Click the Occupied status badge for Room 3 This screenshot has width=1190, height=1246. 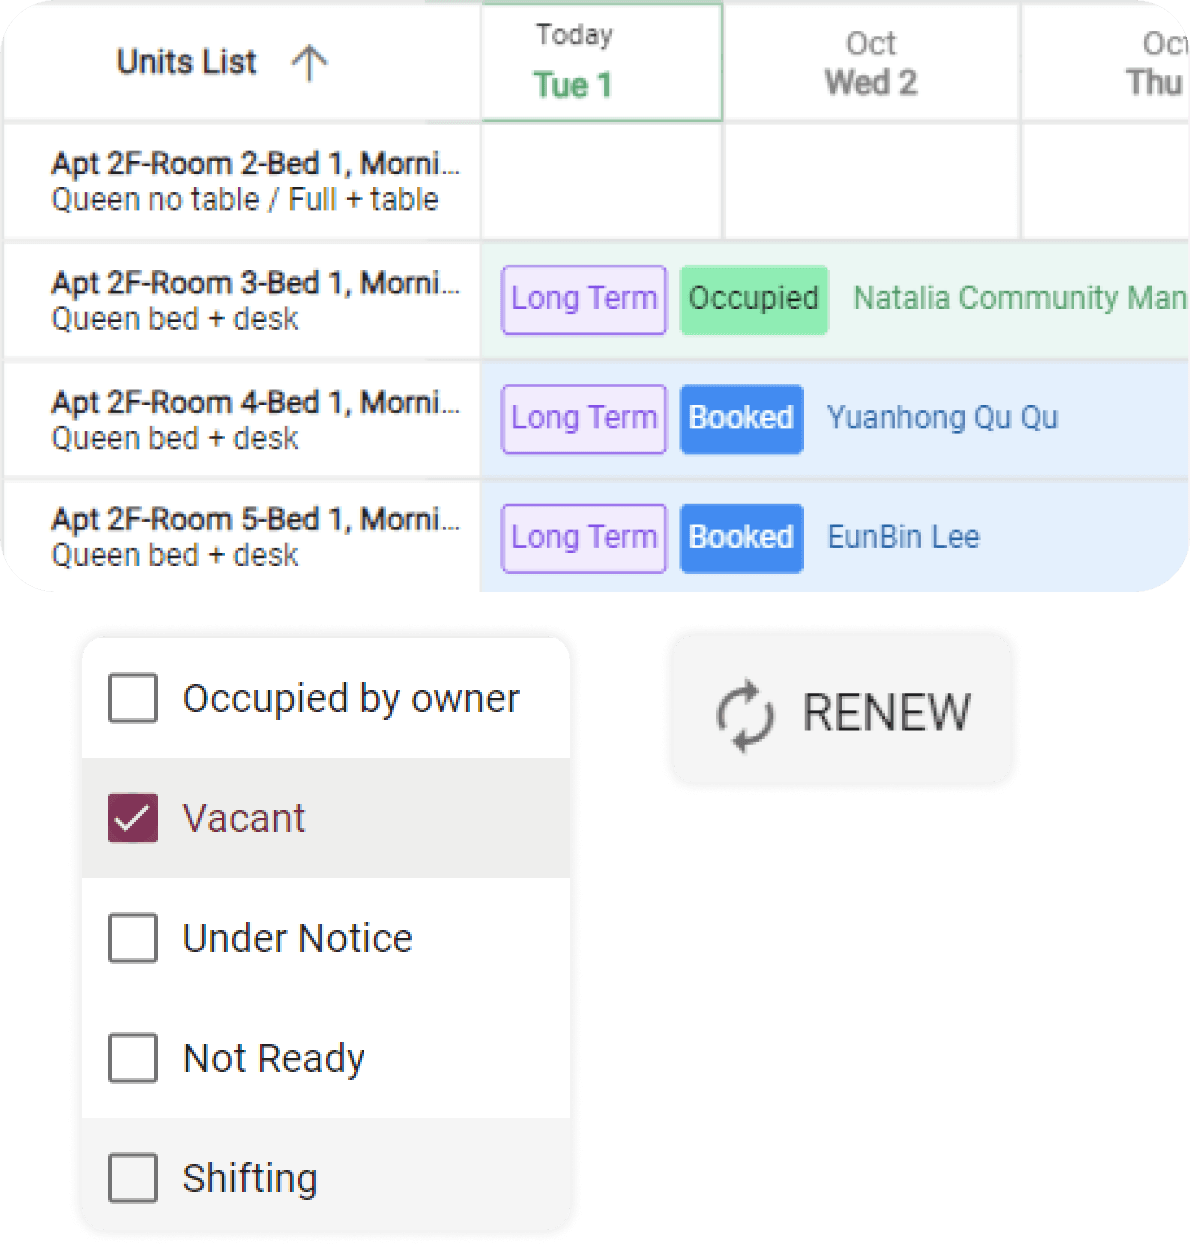point(754,299)
